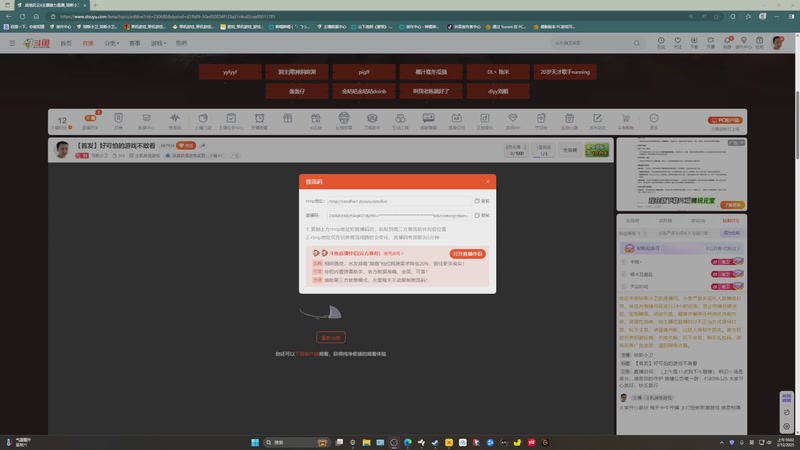Viewport: 800px width, 450px height.
Task: Click the streamer avatar by room title
Action: point(62,150)
